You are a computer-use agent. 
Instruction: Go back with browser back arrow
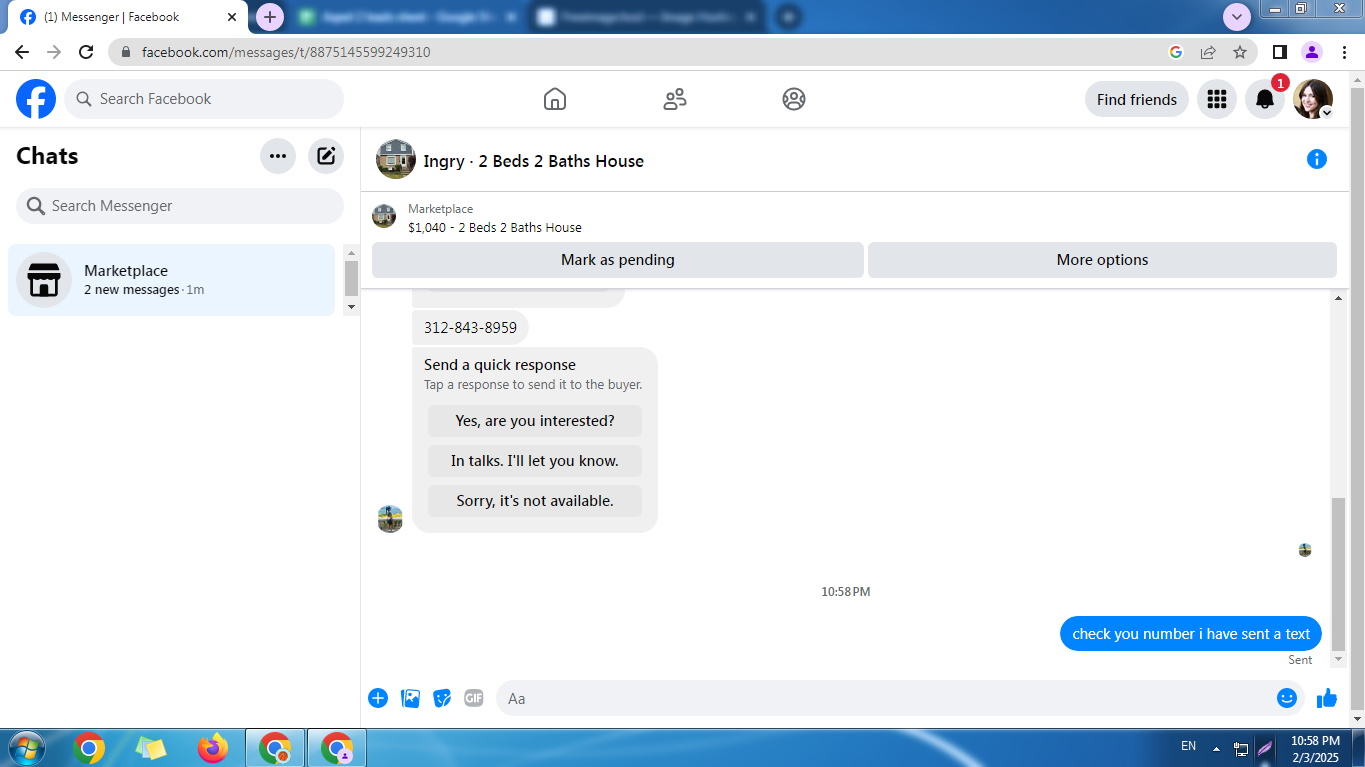22,52
